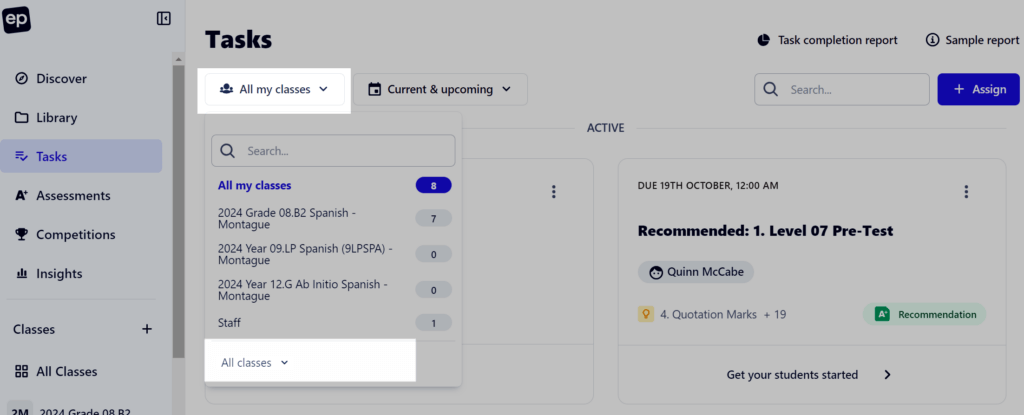Click the magnifier icon in class search
The image size is (1024, 415).
227,150
